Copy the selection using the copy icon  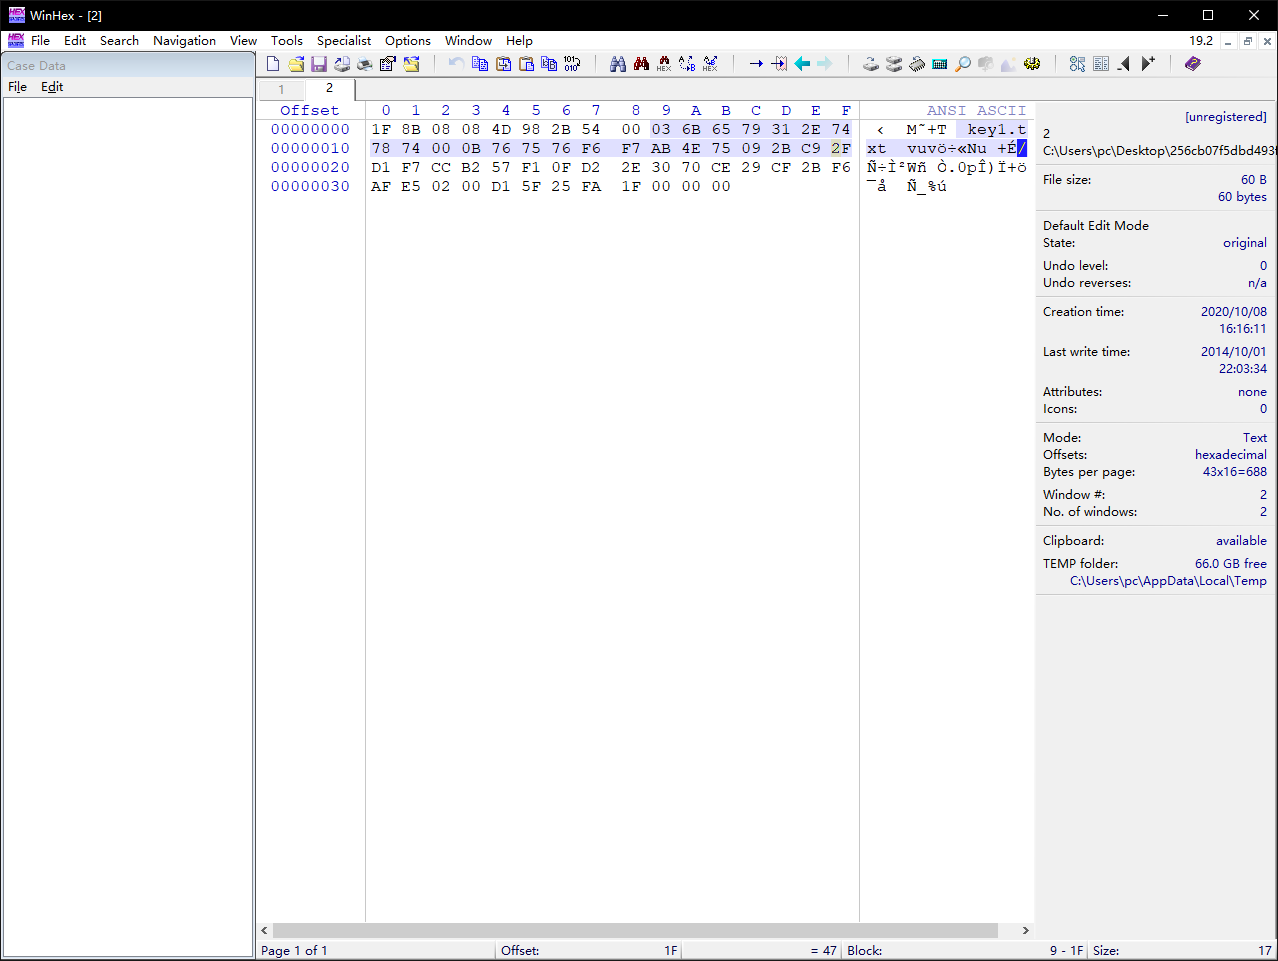click(479, 63)
